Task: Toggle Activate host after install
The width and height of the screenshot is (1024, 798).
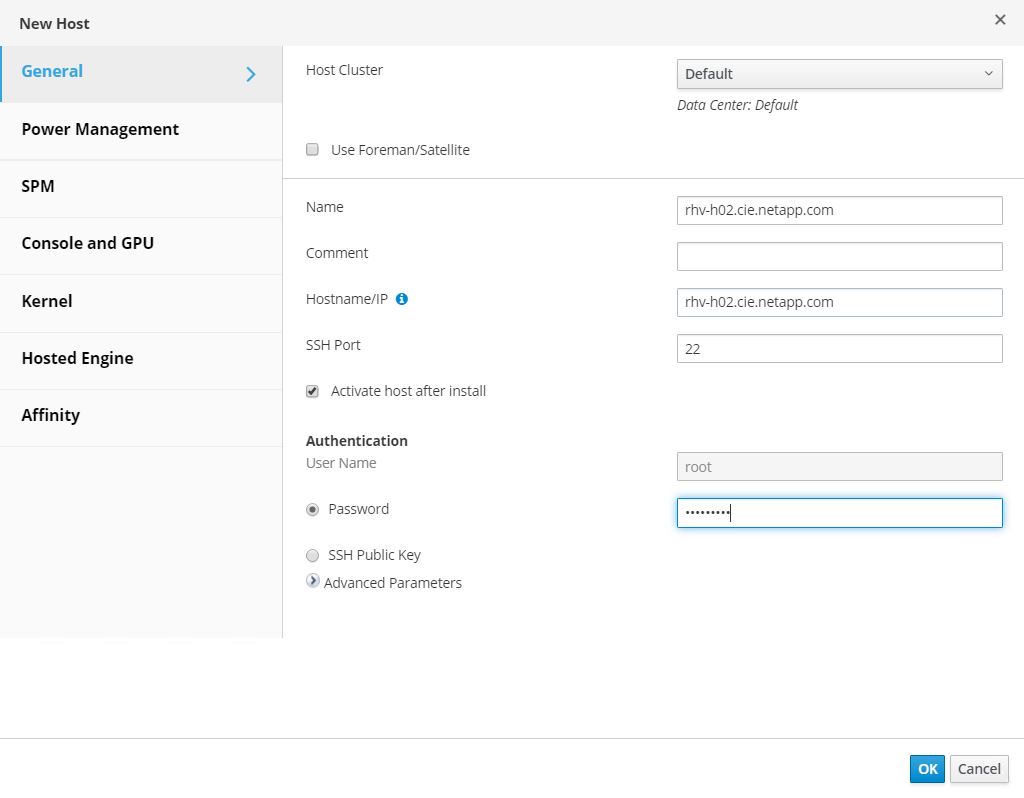Action: pos(313,391)
